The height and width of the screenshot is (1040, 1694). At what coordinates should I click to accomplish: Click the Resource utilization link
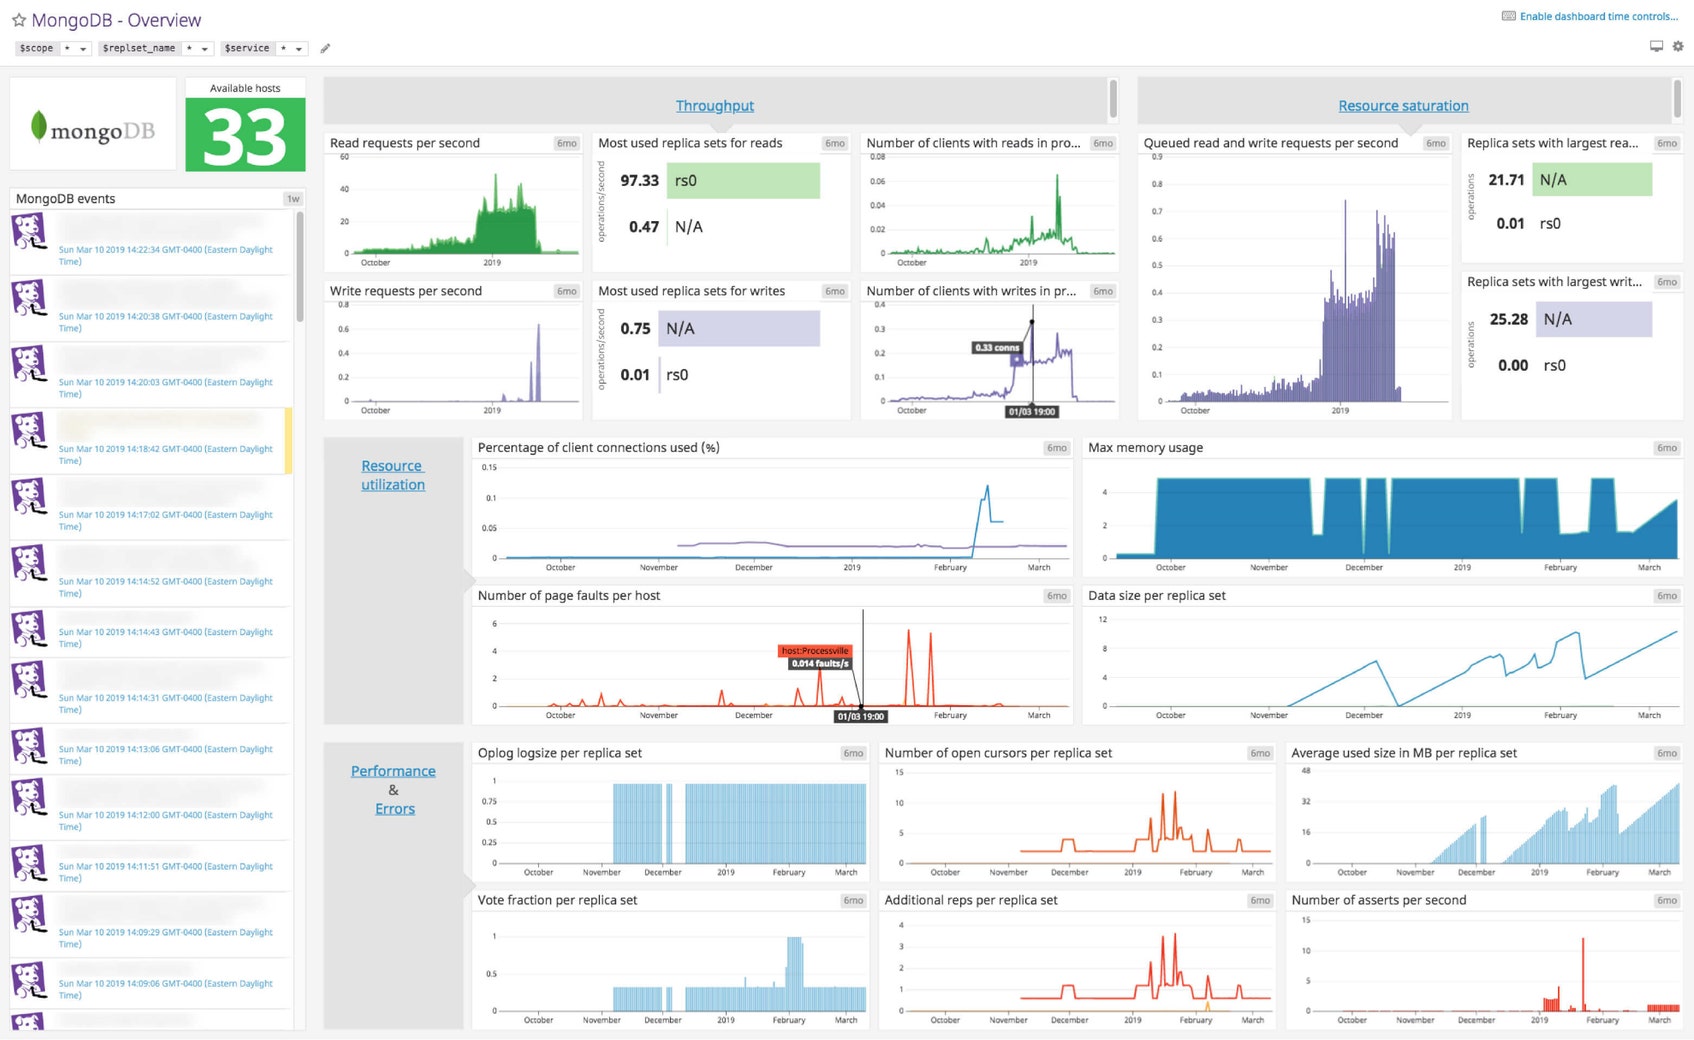coord(392,475)
